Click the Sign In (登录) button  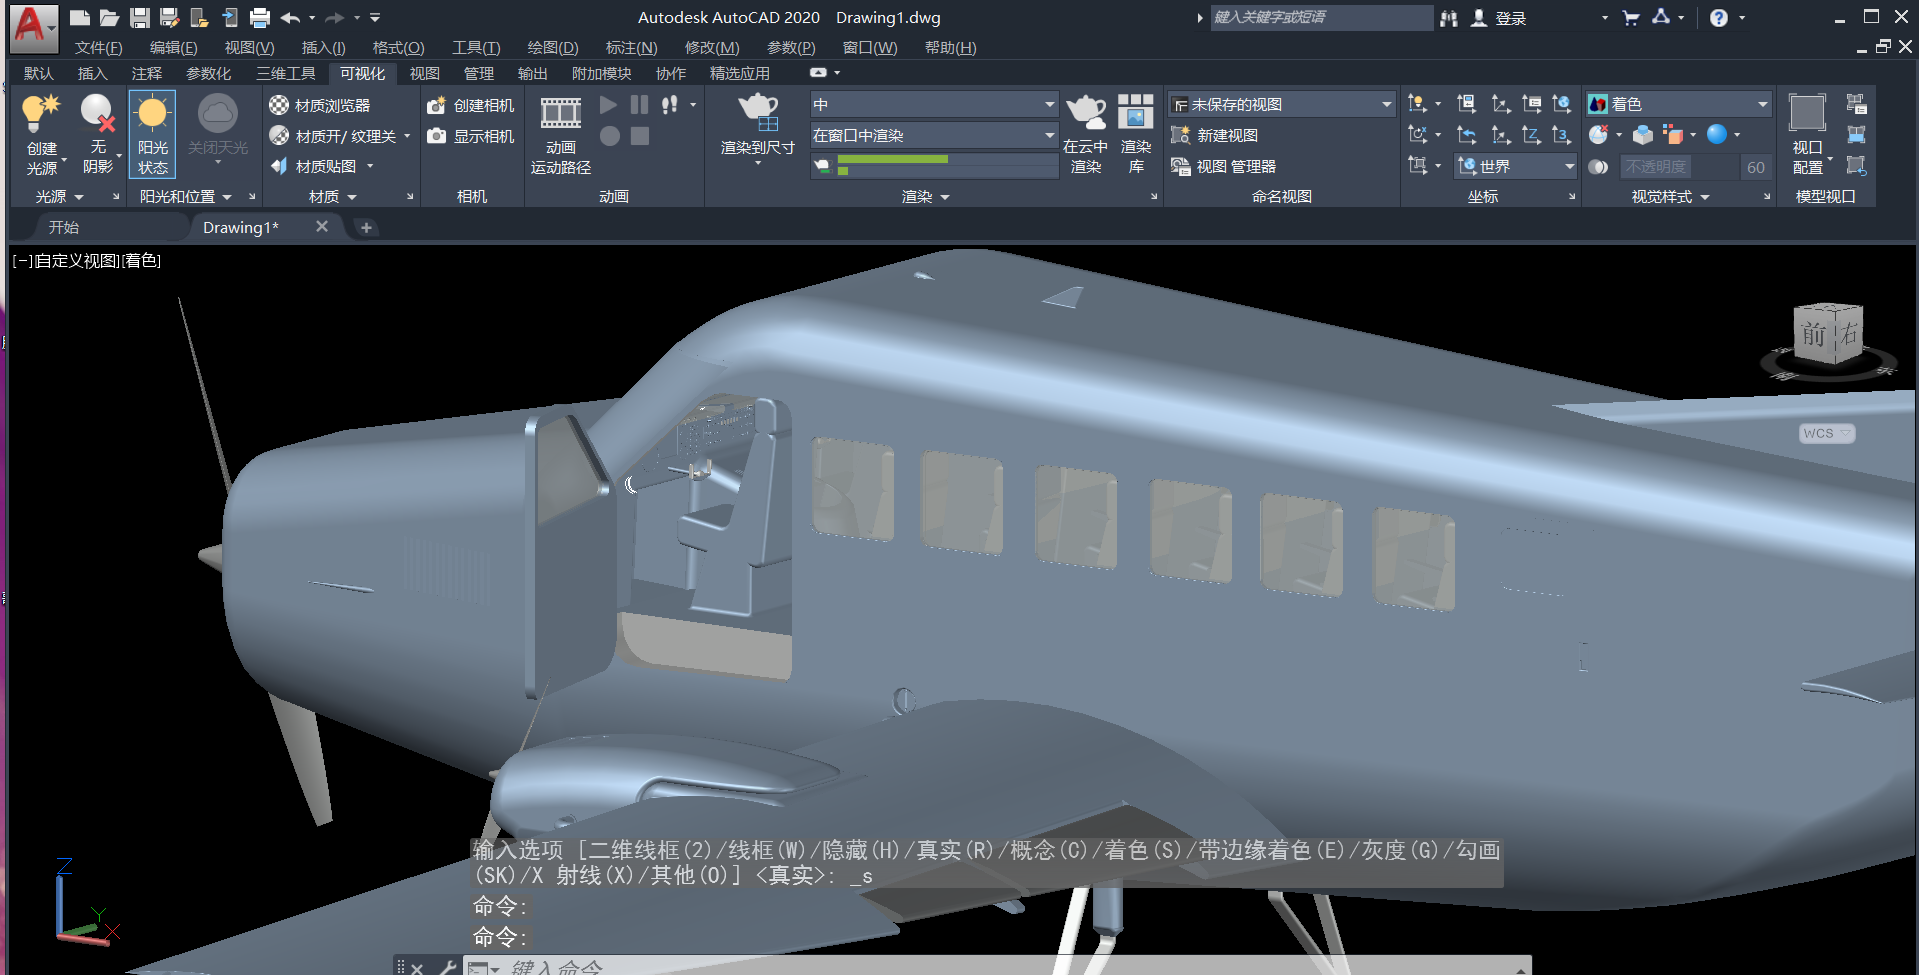coord(1499,18)
